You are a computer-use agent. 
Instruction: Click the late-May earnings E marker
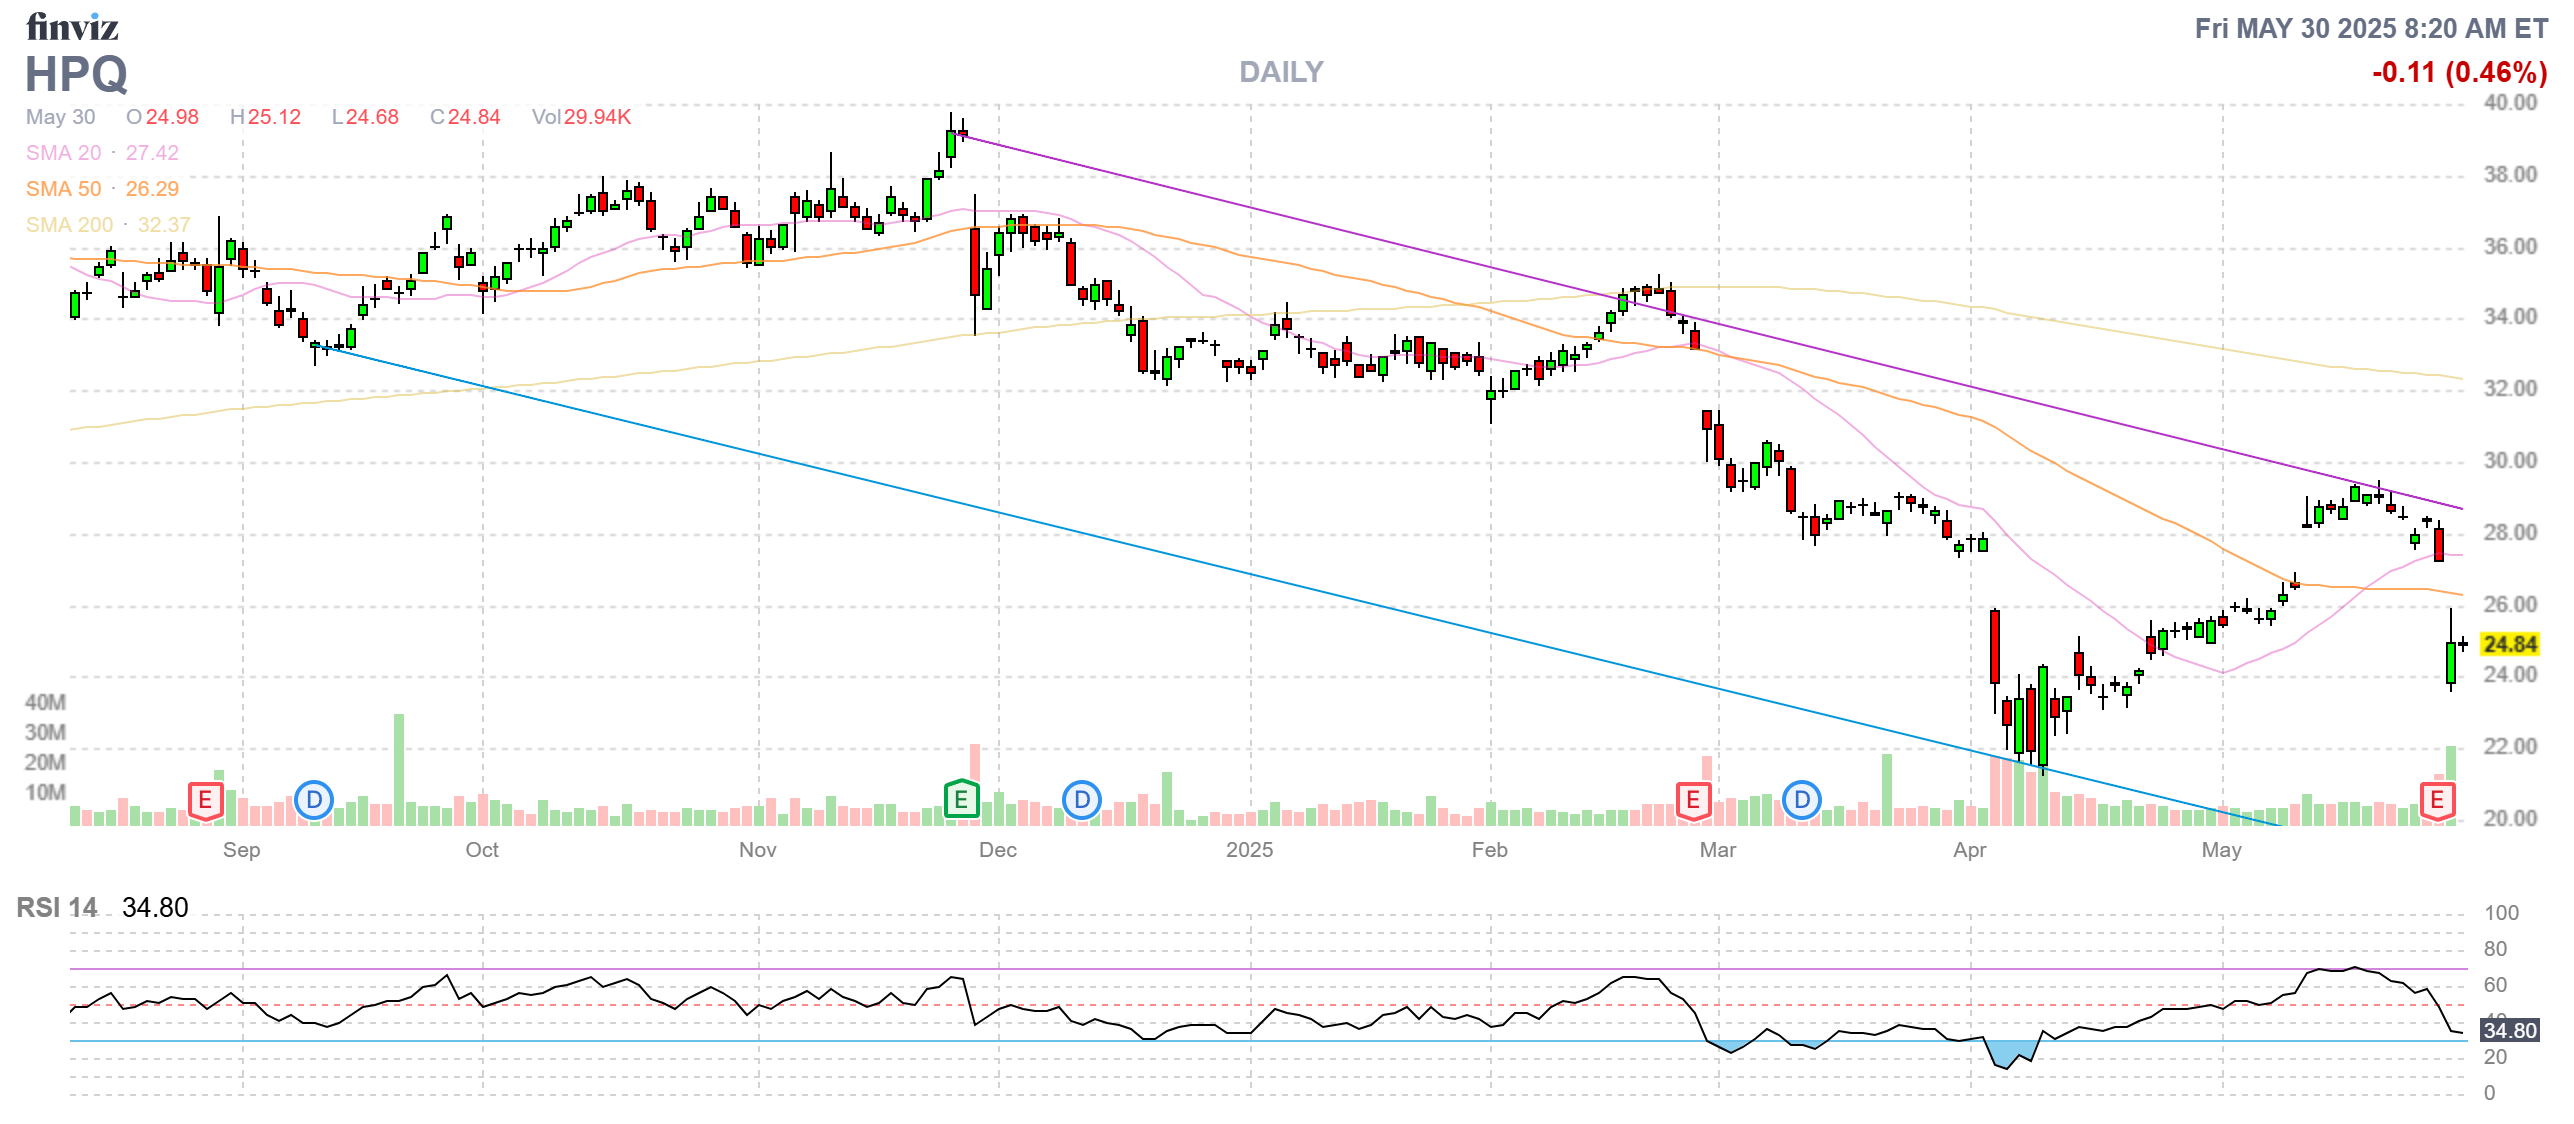click(2437, 800)
